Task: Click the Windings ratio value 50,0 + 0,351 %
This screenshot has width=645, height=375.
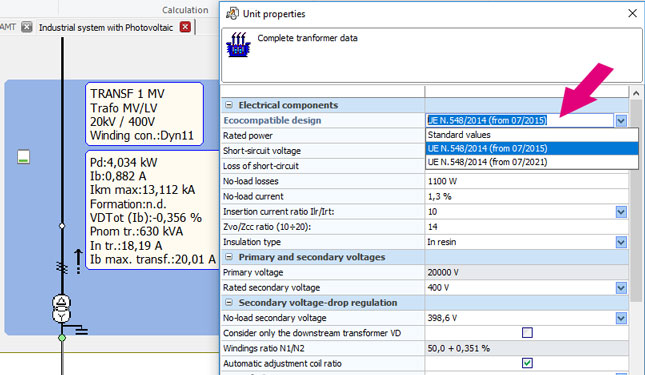Action: click(x=459, y=348)
